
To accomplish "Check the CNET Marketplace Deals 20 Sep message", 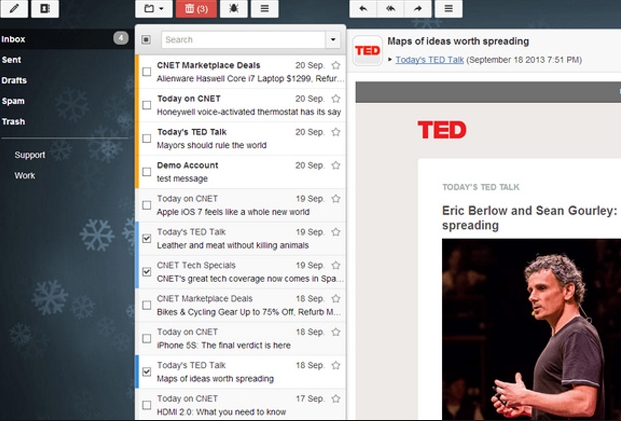I will 147,72.
